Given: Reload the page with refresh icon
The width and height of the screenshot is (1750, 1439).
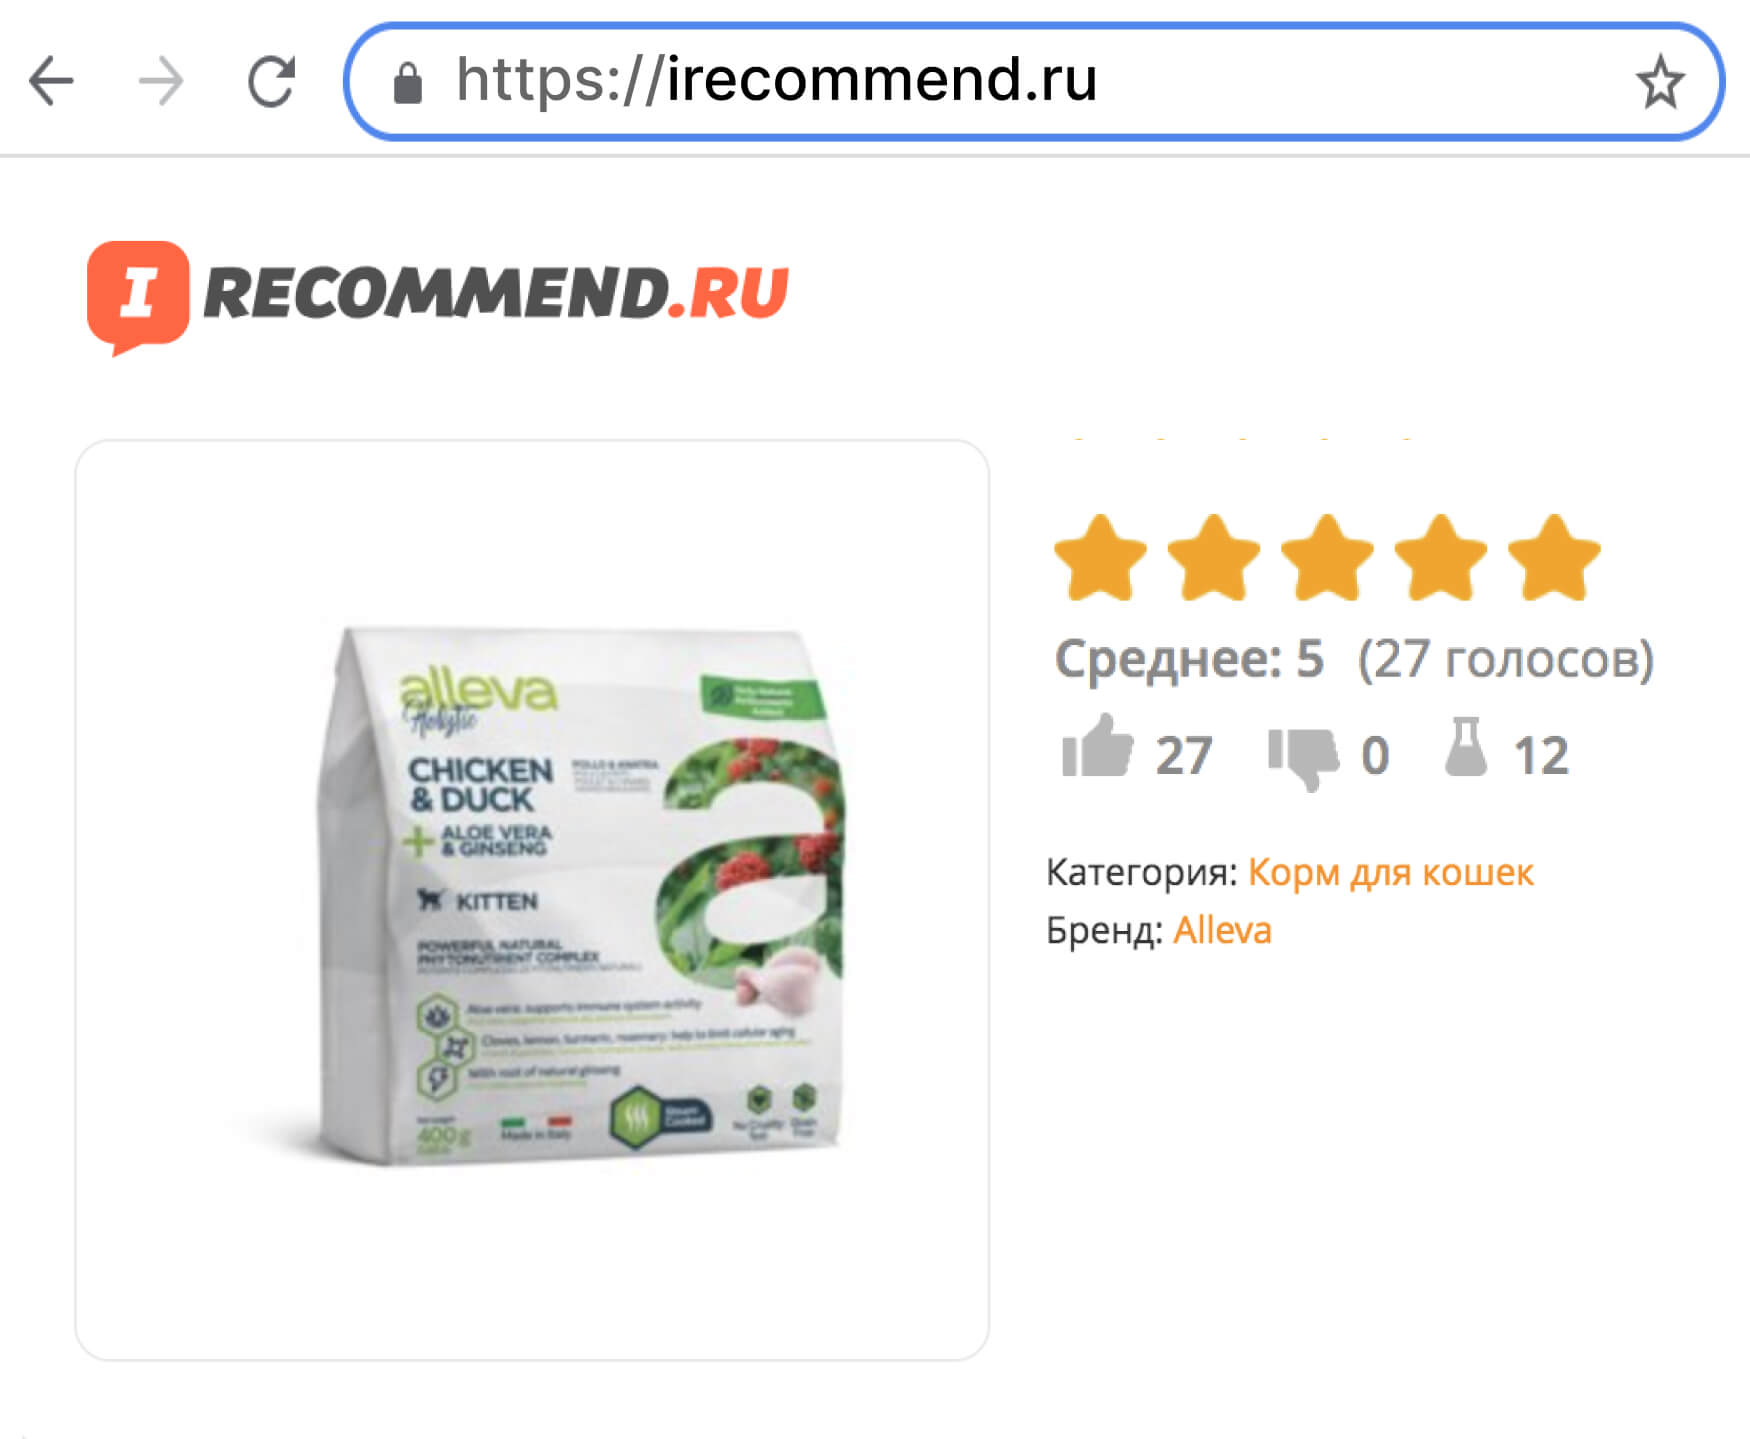Looking at the screenshot, I should (x=271, y=81).
